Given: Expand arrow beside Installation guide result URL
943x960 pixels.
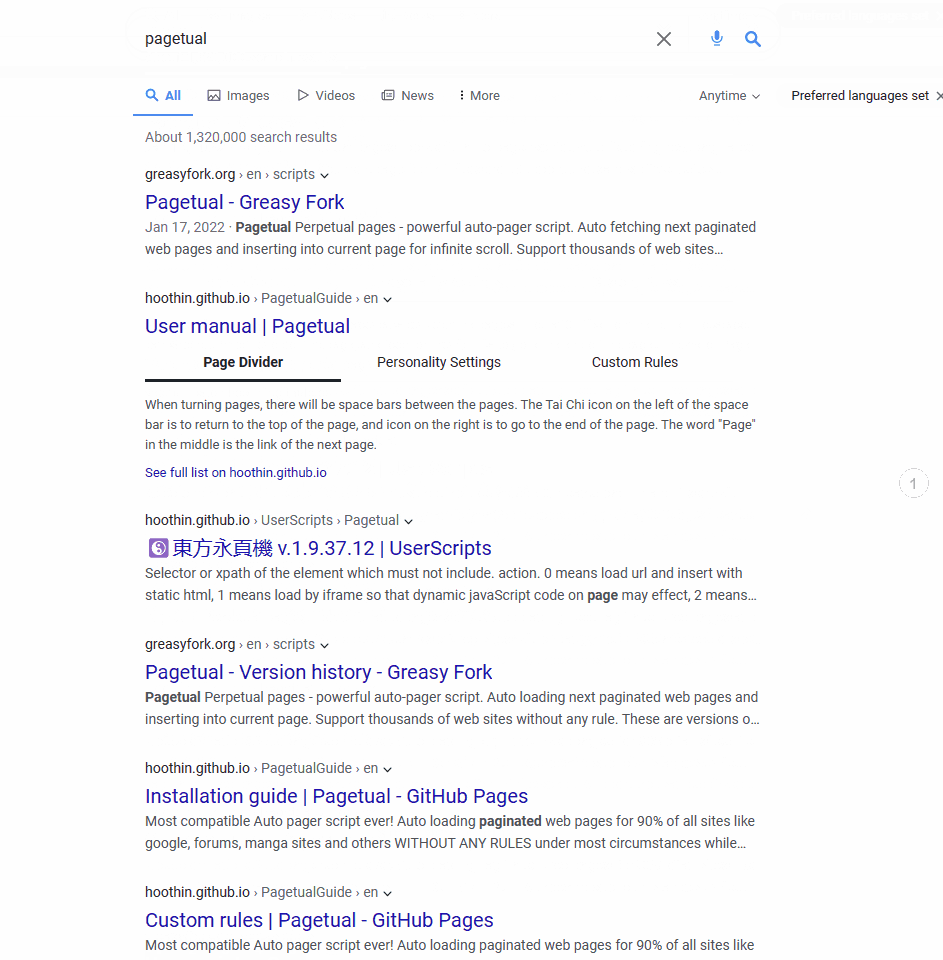Looking at the screenshot, I should [x=388, y=770].
